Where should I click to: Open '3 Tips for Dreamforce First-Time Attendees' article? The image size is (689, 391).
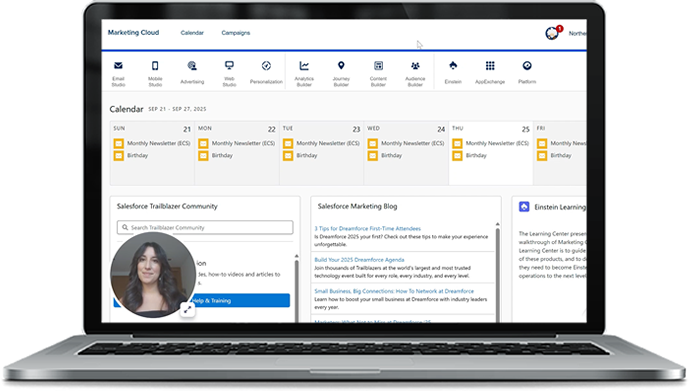pos(367,228)
